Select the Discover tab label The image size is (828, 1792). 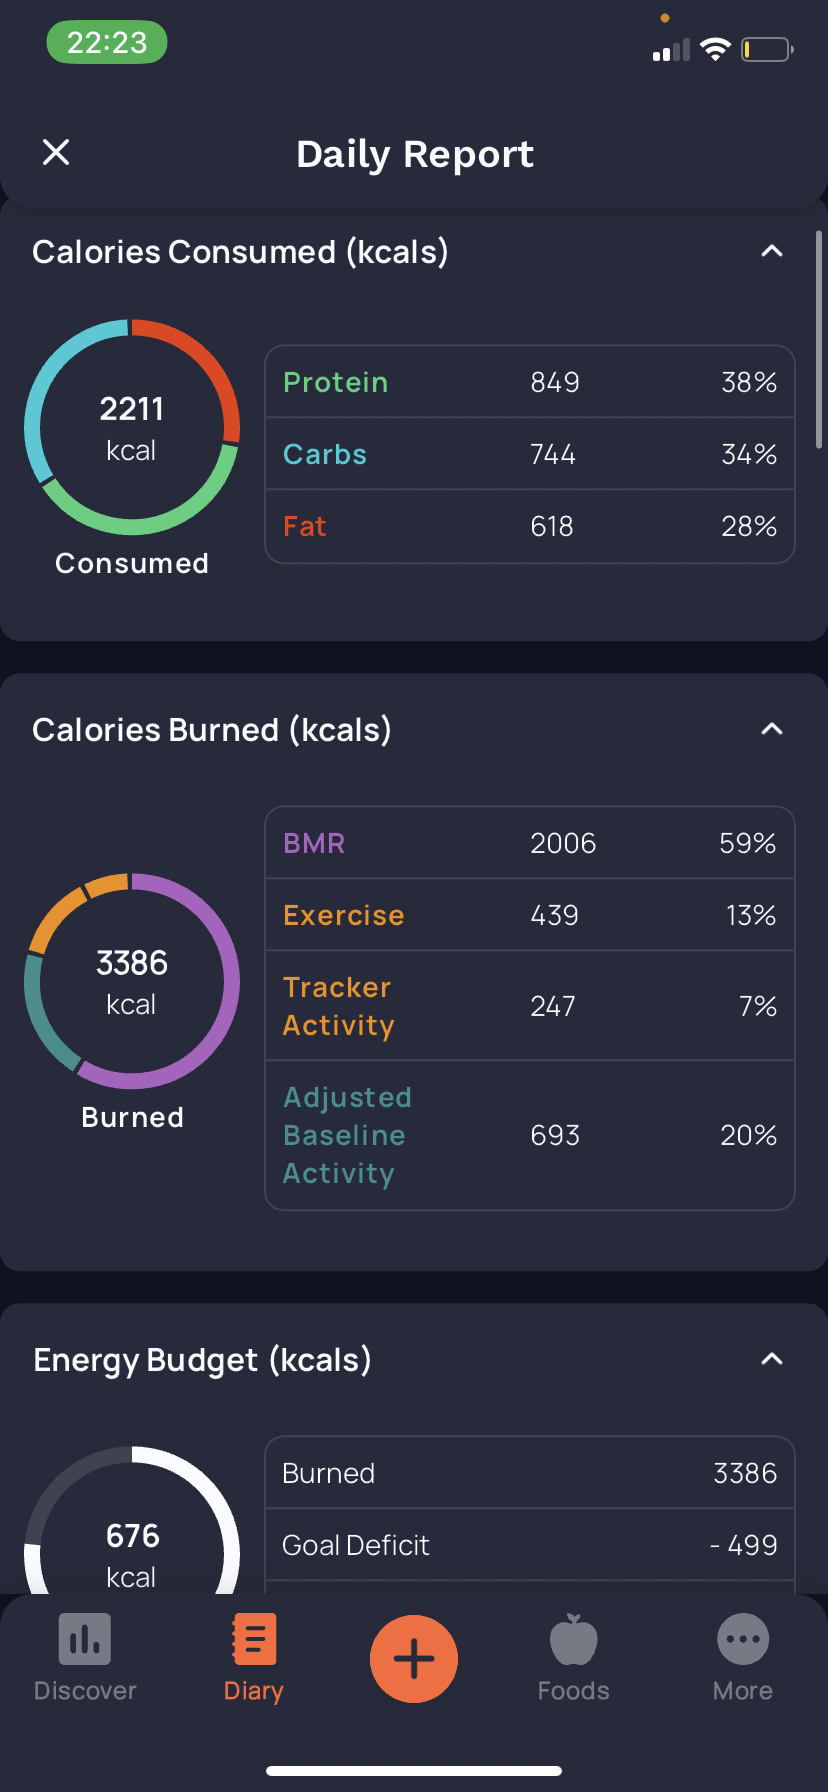(x=85, y=1691)
